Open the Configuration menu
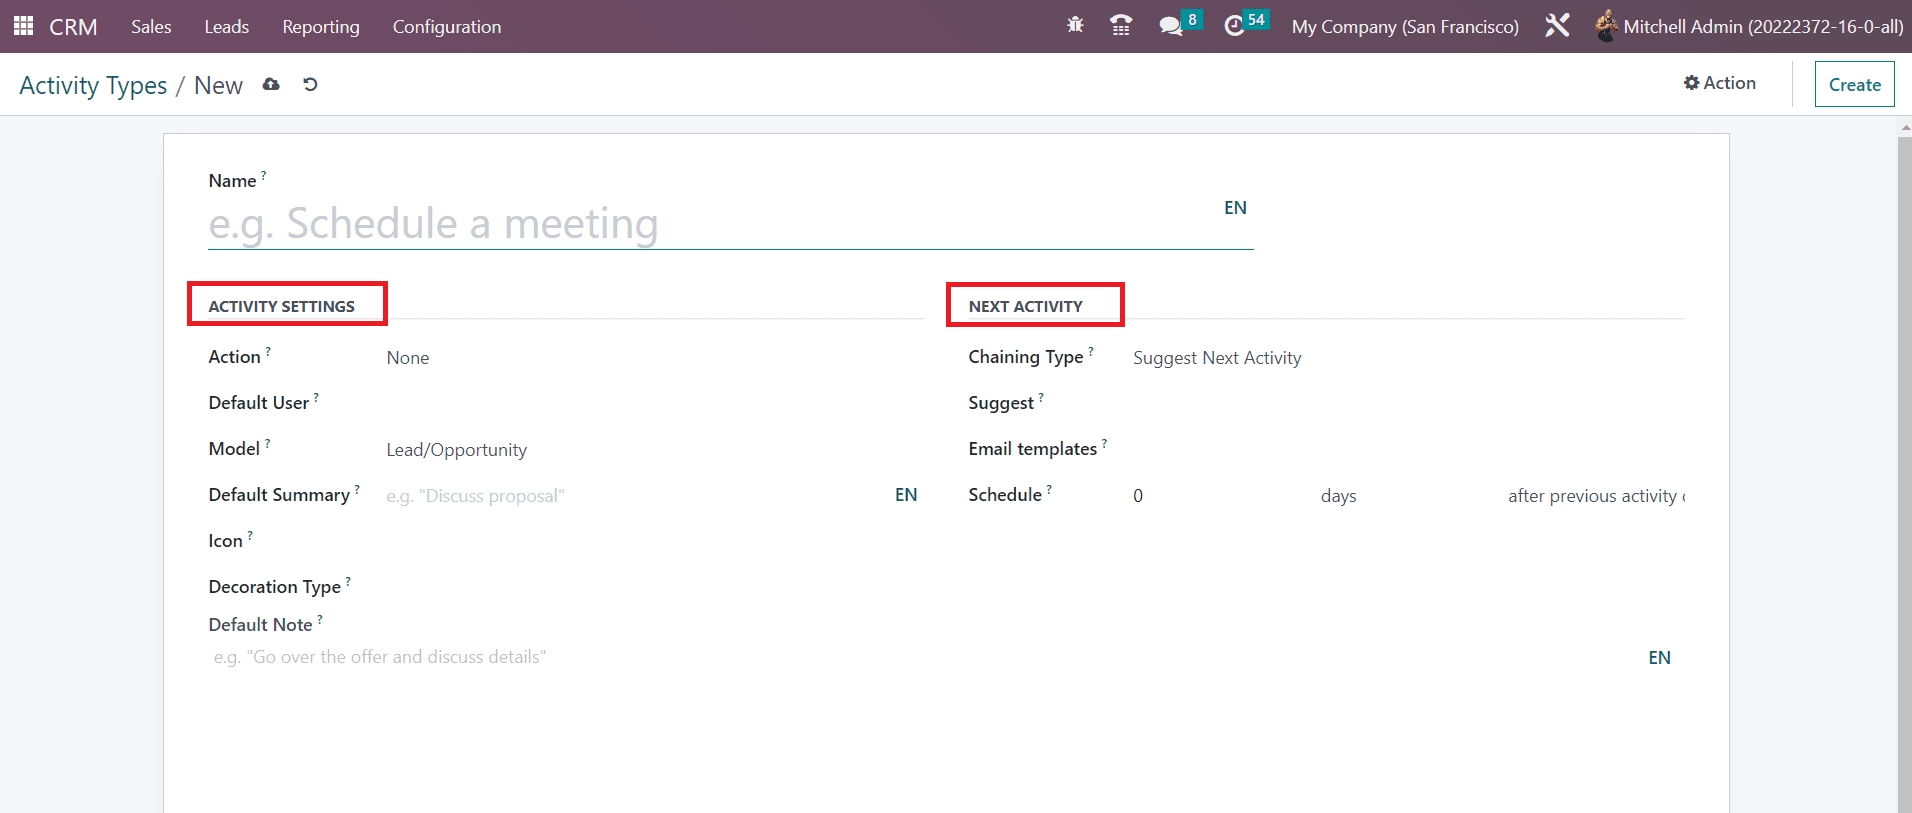This screenshot has width=1912, height=813. coord(446,27)
